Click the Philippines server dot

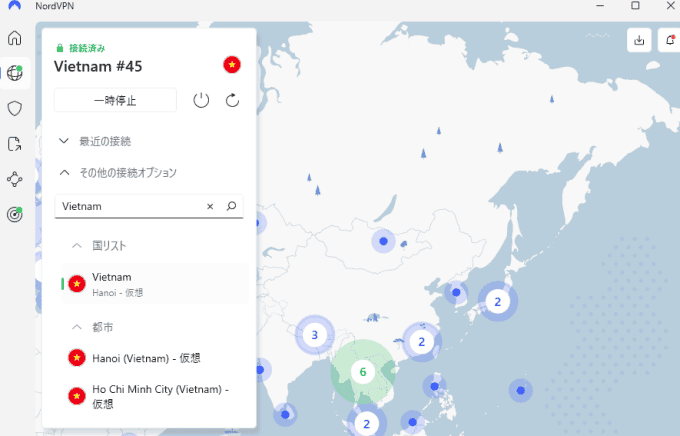435,386
